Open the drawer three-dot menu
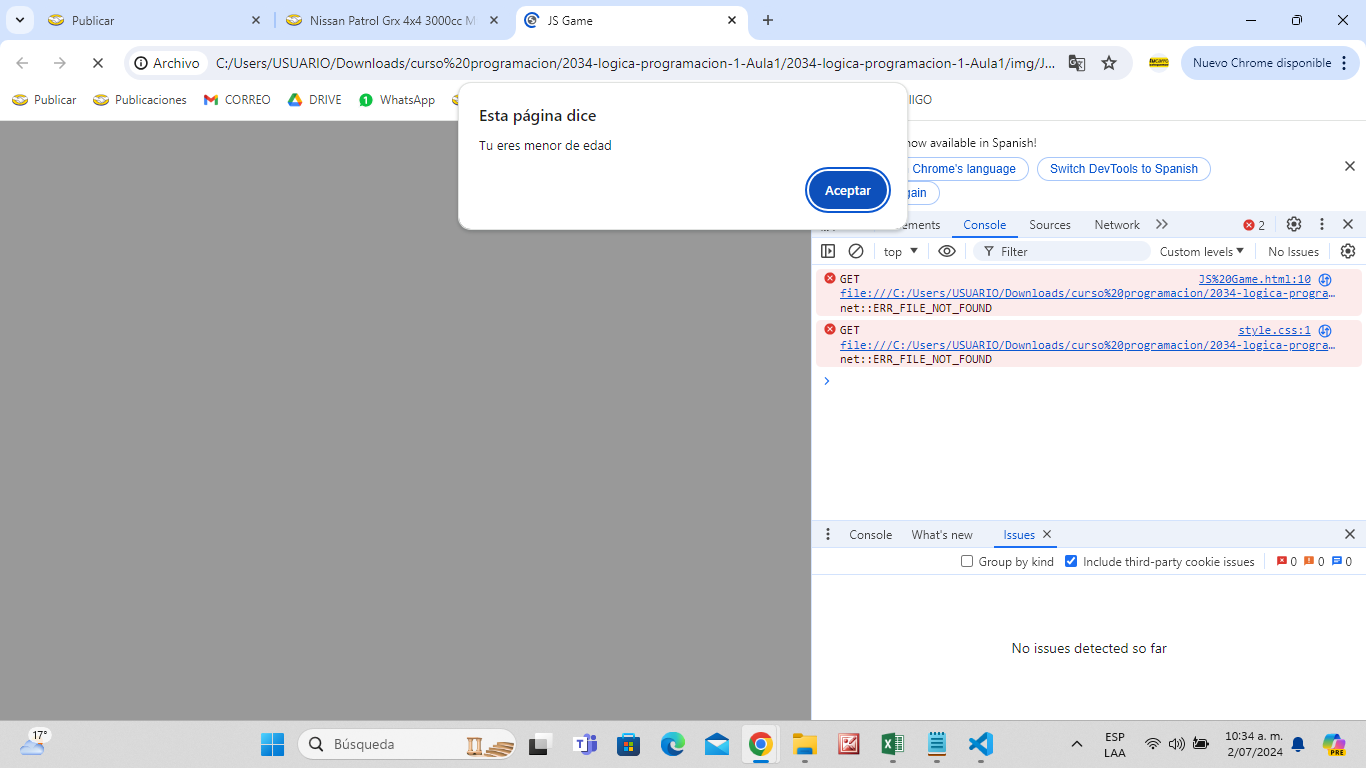The image size is (1366, 768). point(827,534)
